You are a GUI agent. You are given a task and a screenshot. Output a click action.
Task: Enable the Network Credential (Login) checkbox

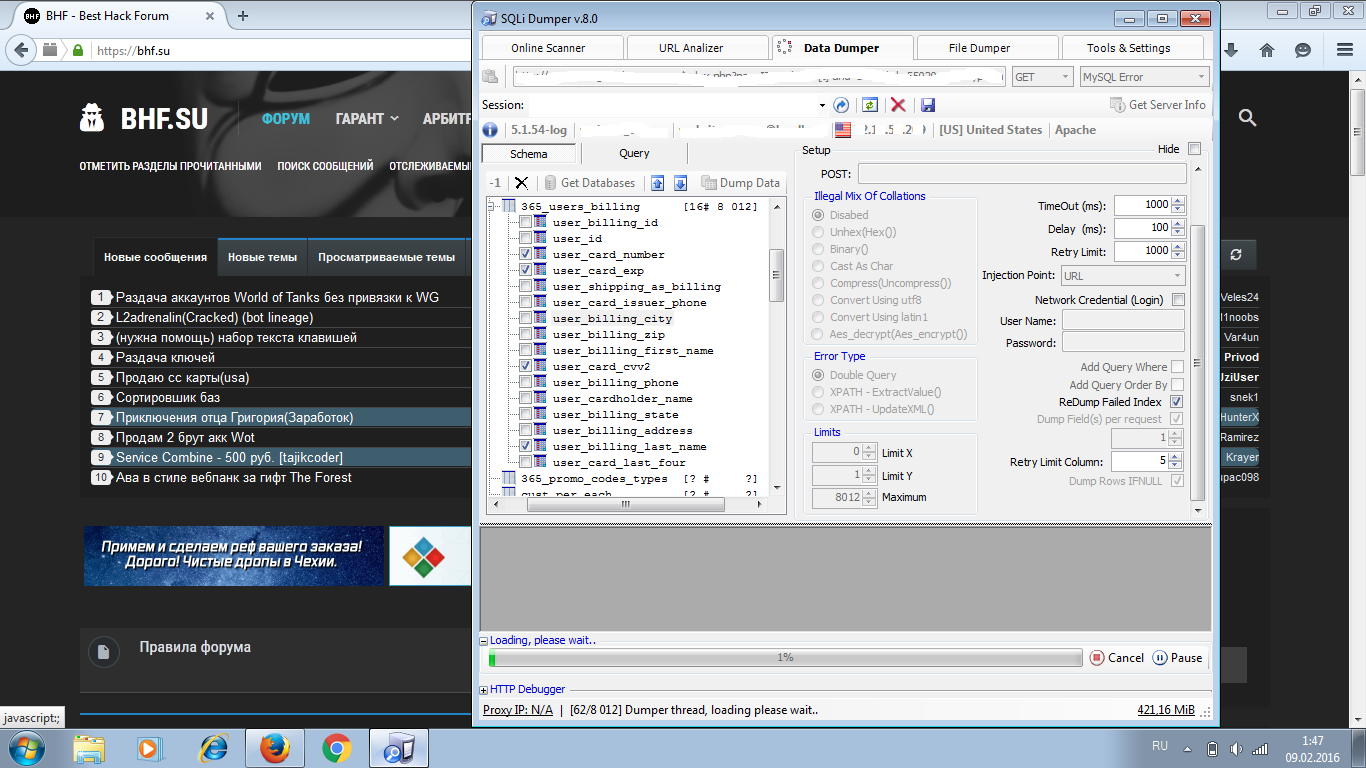coord(1178,300)
